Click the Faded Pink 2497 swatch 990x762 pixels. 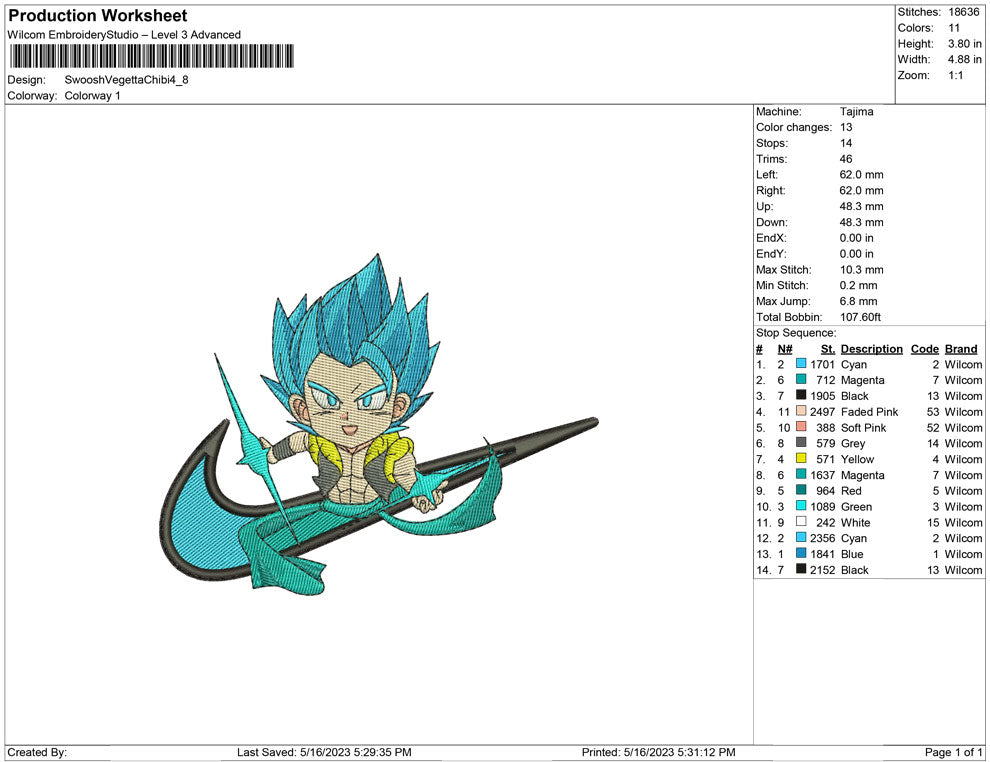pyautogui.click(x=801, y=411)
